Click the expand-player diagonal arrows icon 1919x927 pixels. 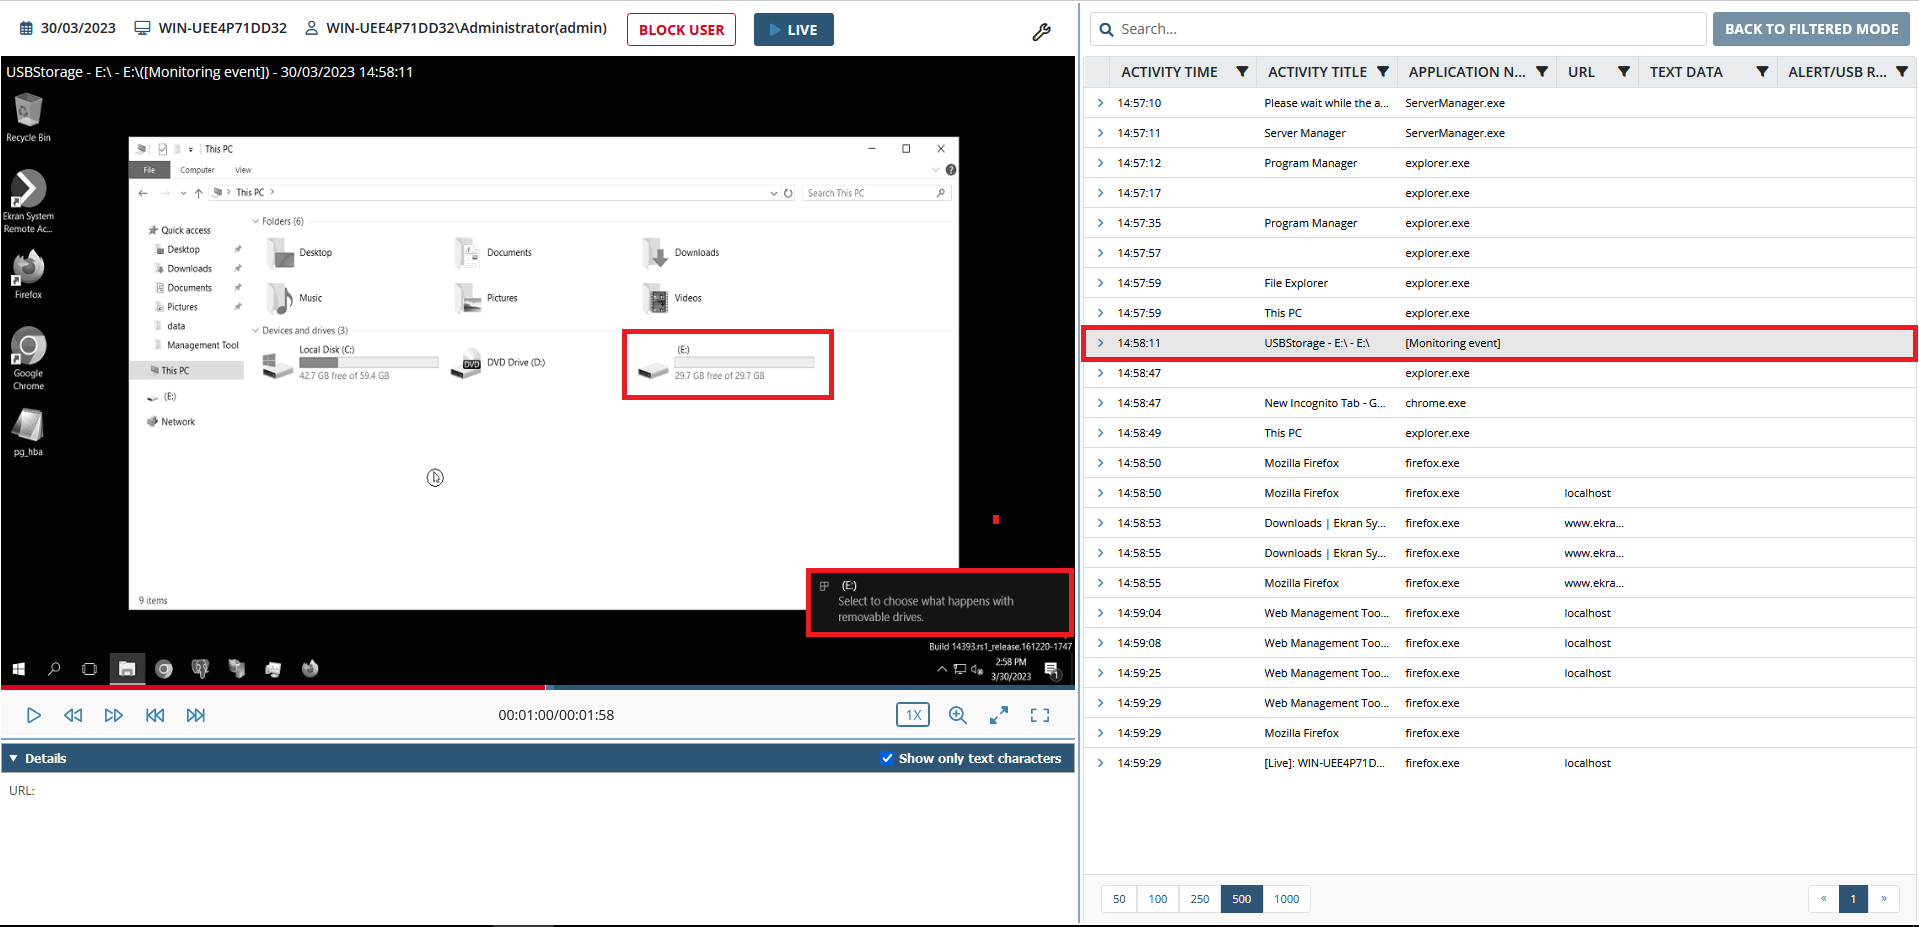[x=998, y=715]
